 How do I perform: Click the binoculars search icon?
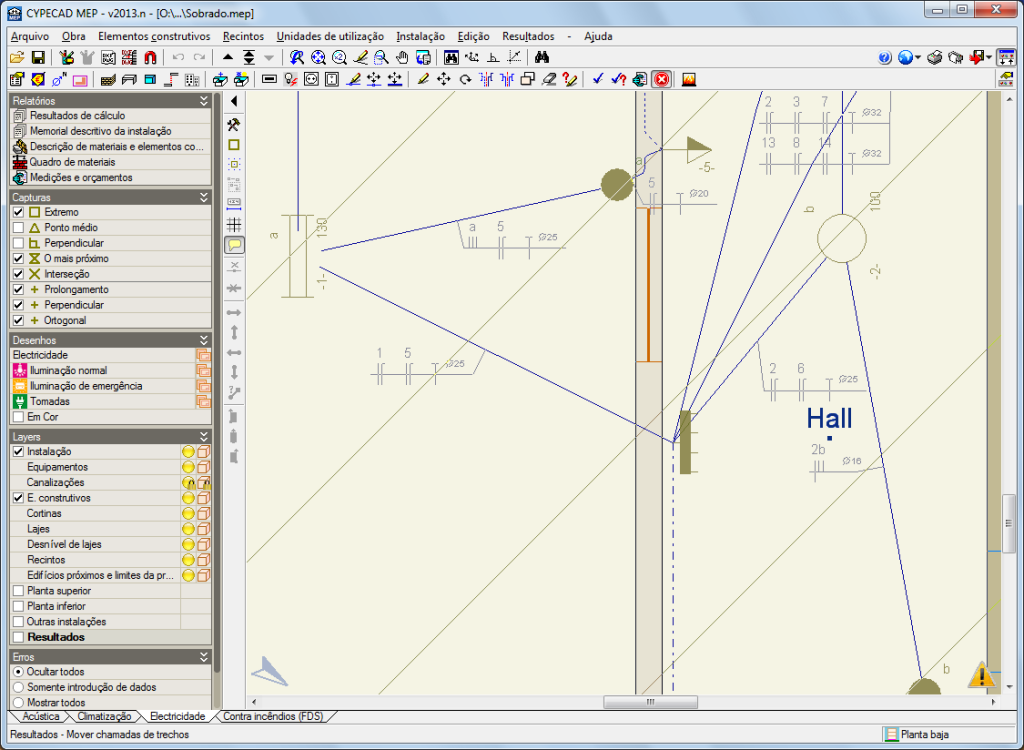pos(543,58)
